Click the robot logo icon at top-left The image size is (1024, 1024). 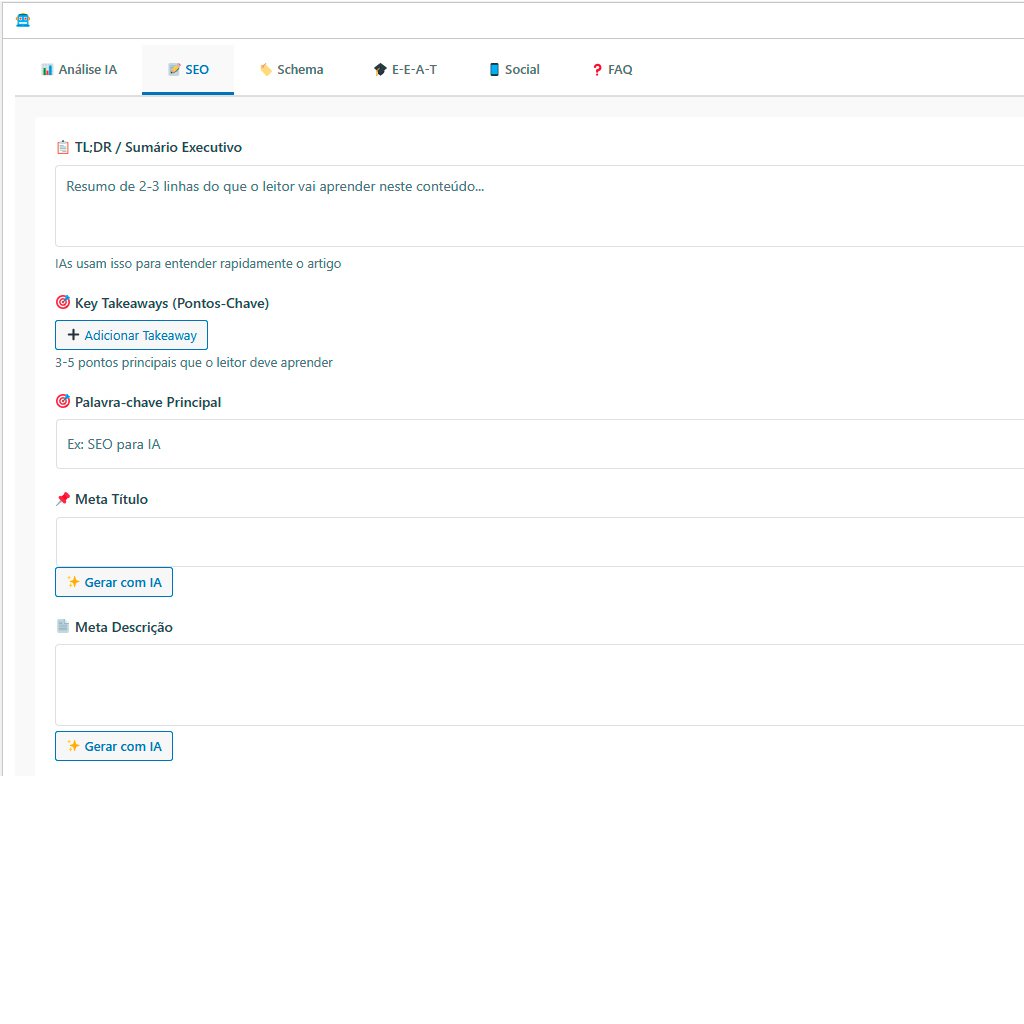coord(23,20)
